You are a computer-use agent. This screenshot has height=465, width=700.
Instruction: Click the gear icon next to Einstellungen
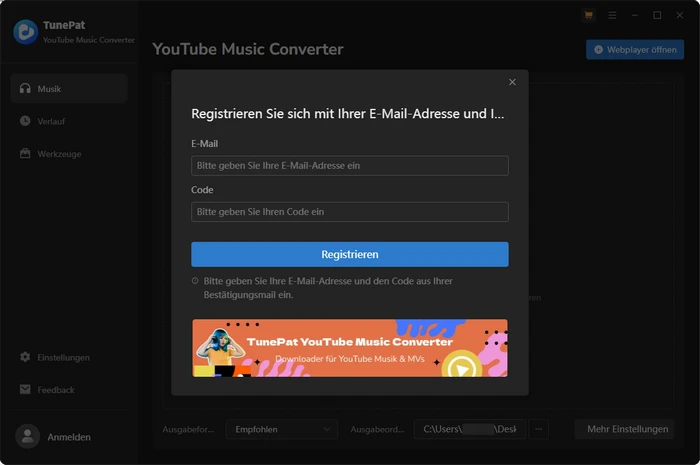tap(25, 357)
